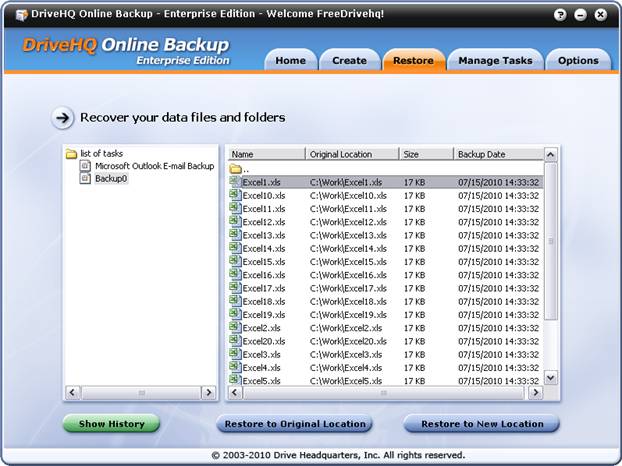Click the Excel file icon next to Excel10.xls

click(235, 195)
